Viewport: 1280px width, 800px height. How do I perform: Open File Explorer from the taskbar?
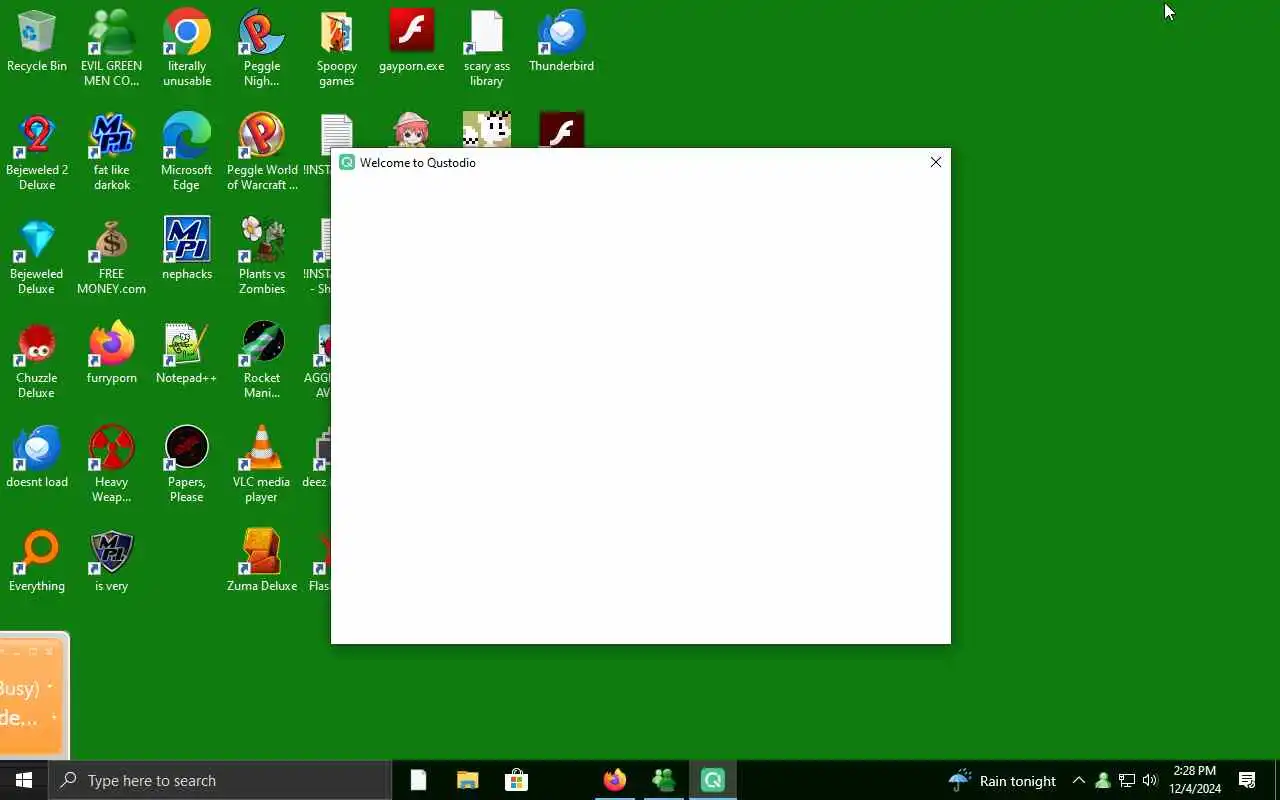click(467, 780)
